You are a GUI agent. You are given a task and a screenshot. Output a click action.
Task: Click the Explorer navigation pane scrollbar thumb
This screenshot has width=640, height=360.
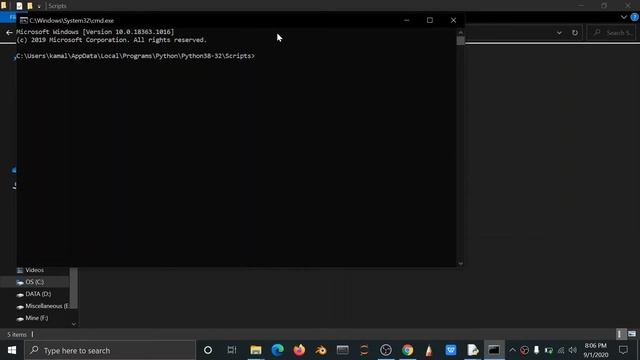coord(73,288)
